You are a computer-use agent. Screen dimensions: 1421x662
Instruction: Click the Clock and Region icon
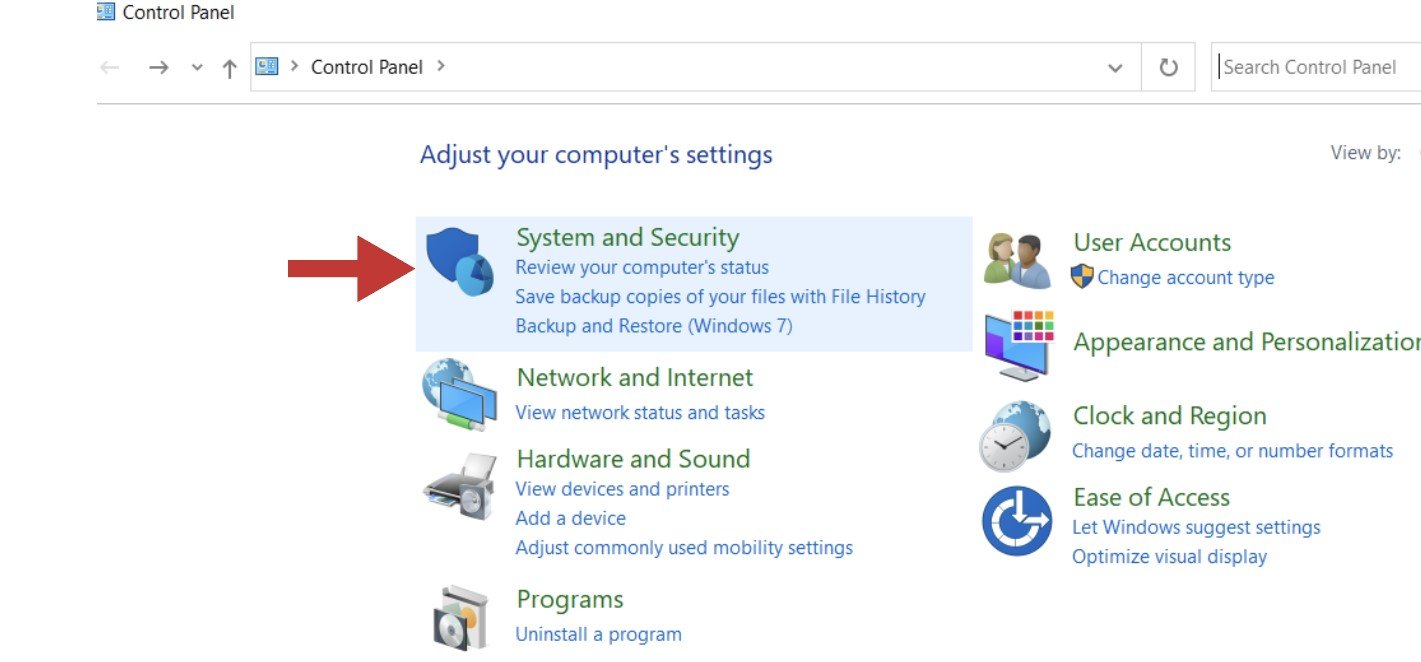[1015, 436]
